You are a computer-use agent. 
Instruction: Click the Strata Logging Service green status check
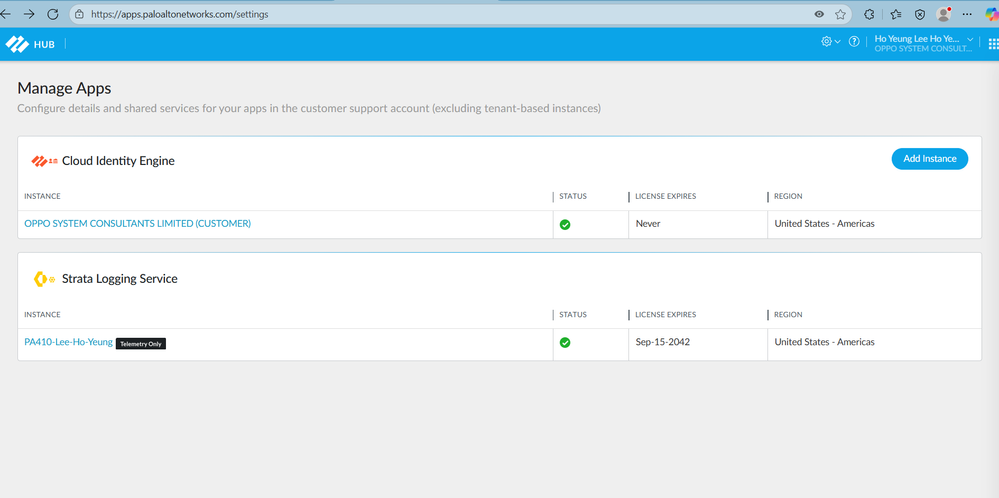point(564,343)
